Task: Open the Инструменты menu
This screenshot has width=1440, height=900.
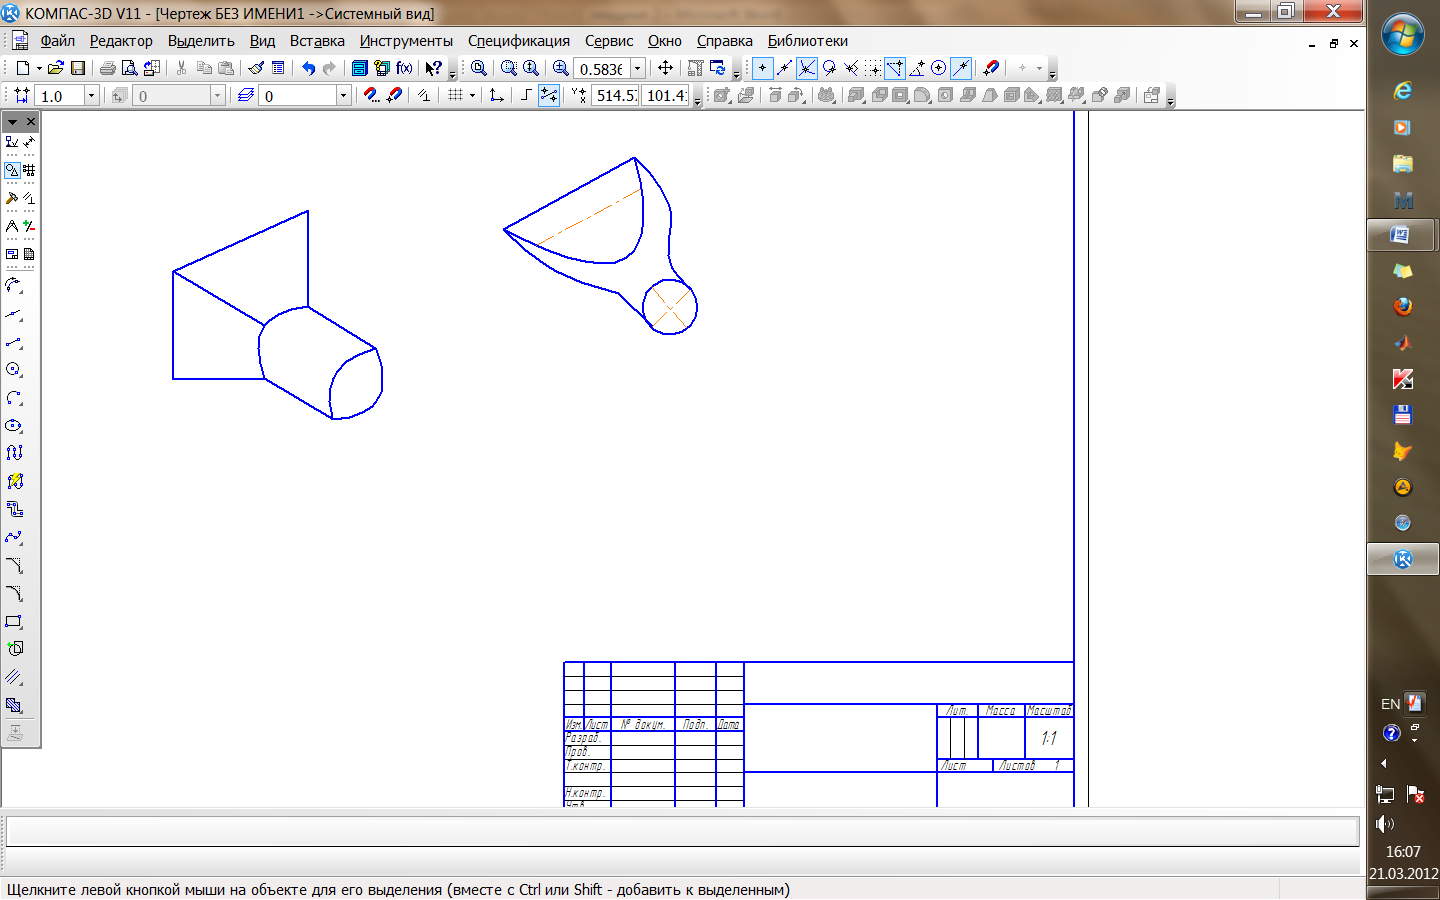Action: 406,41
